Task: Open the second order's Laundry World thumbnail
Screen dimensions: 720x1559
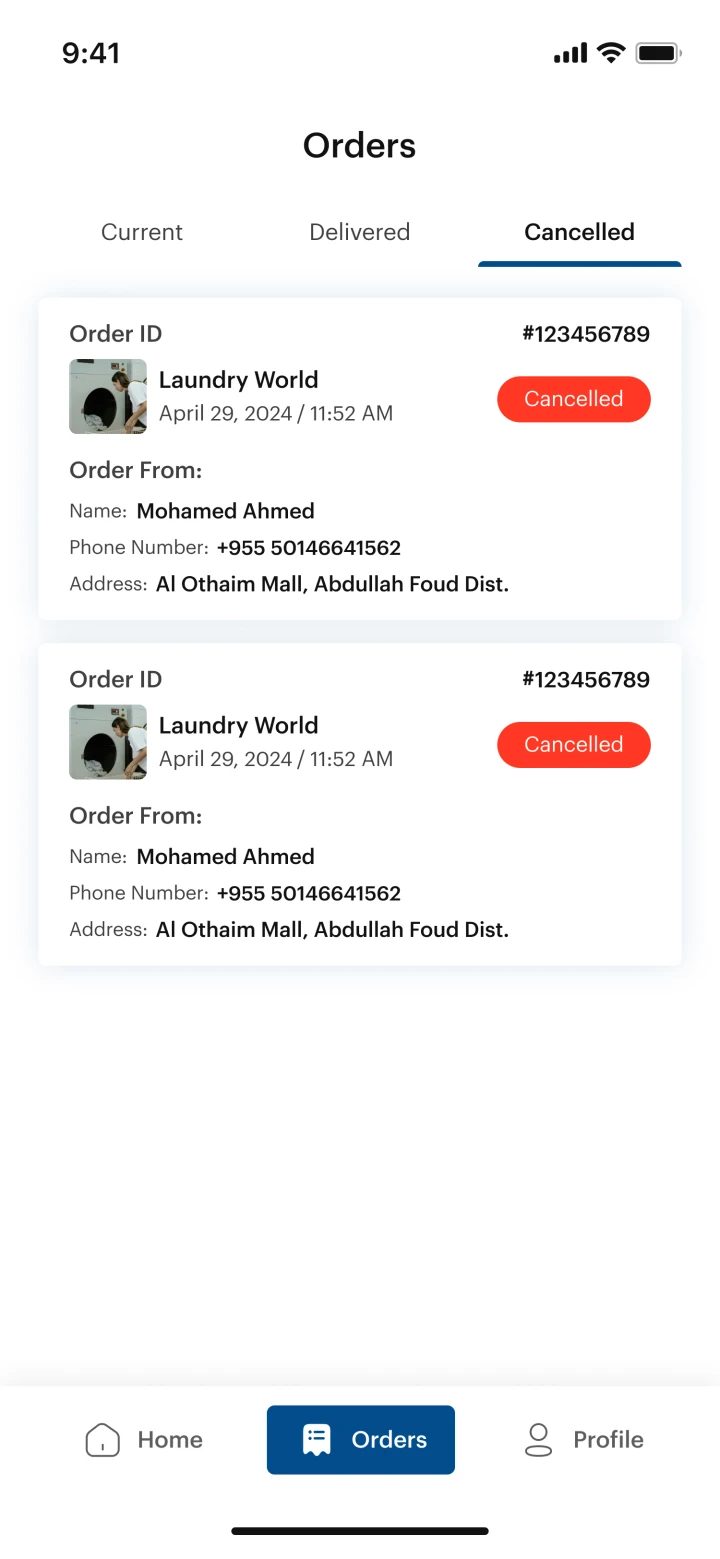Action: coord(108,742)
